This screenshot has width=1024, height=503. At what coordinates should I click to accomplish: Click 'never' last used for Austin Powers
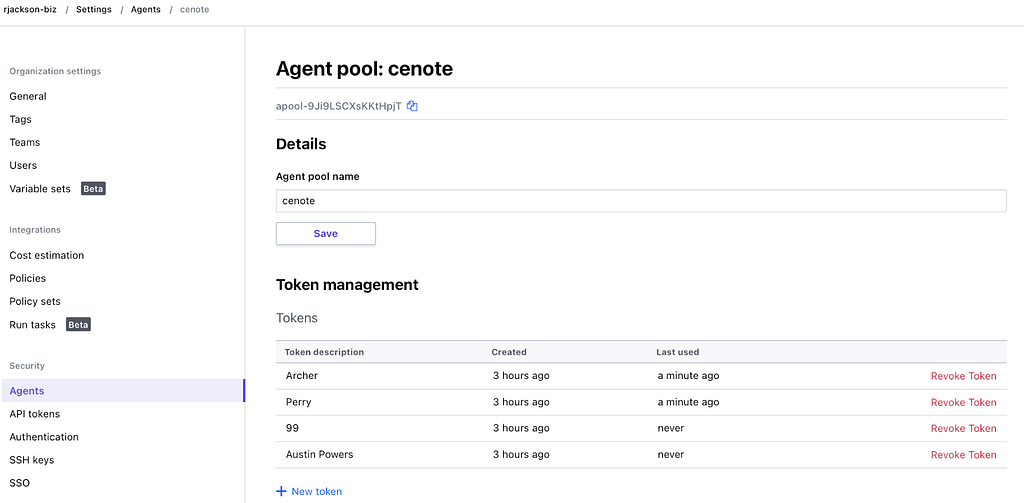click(x=671, y=455)
